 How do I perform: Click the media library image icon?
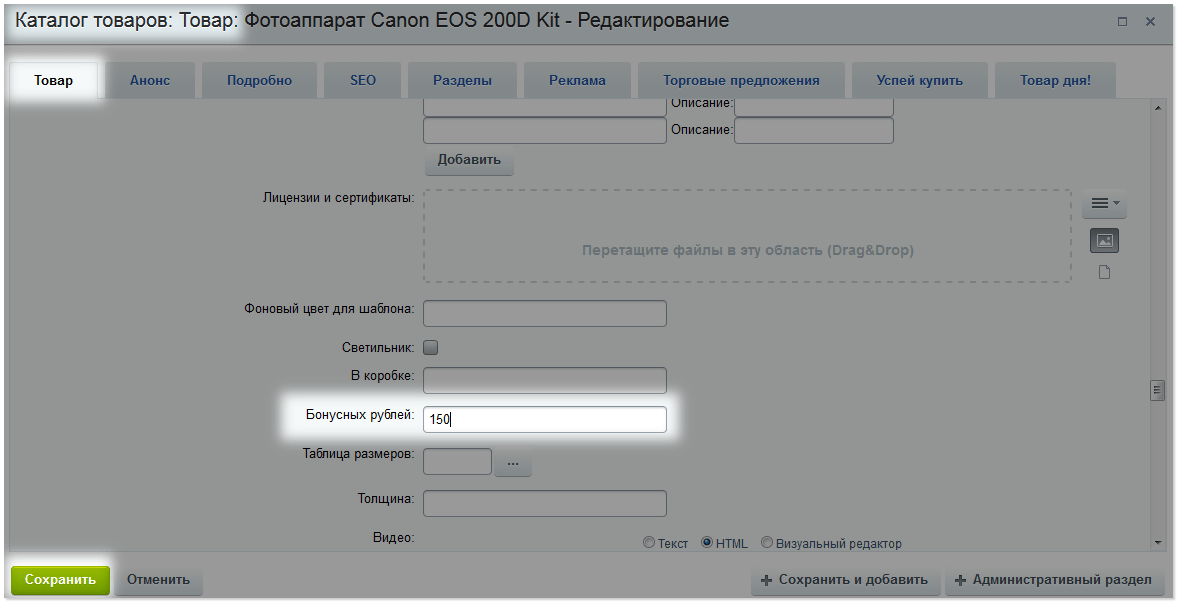pos(1104,240)
